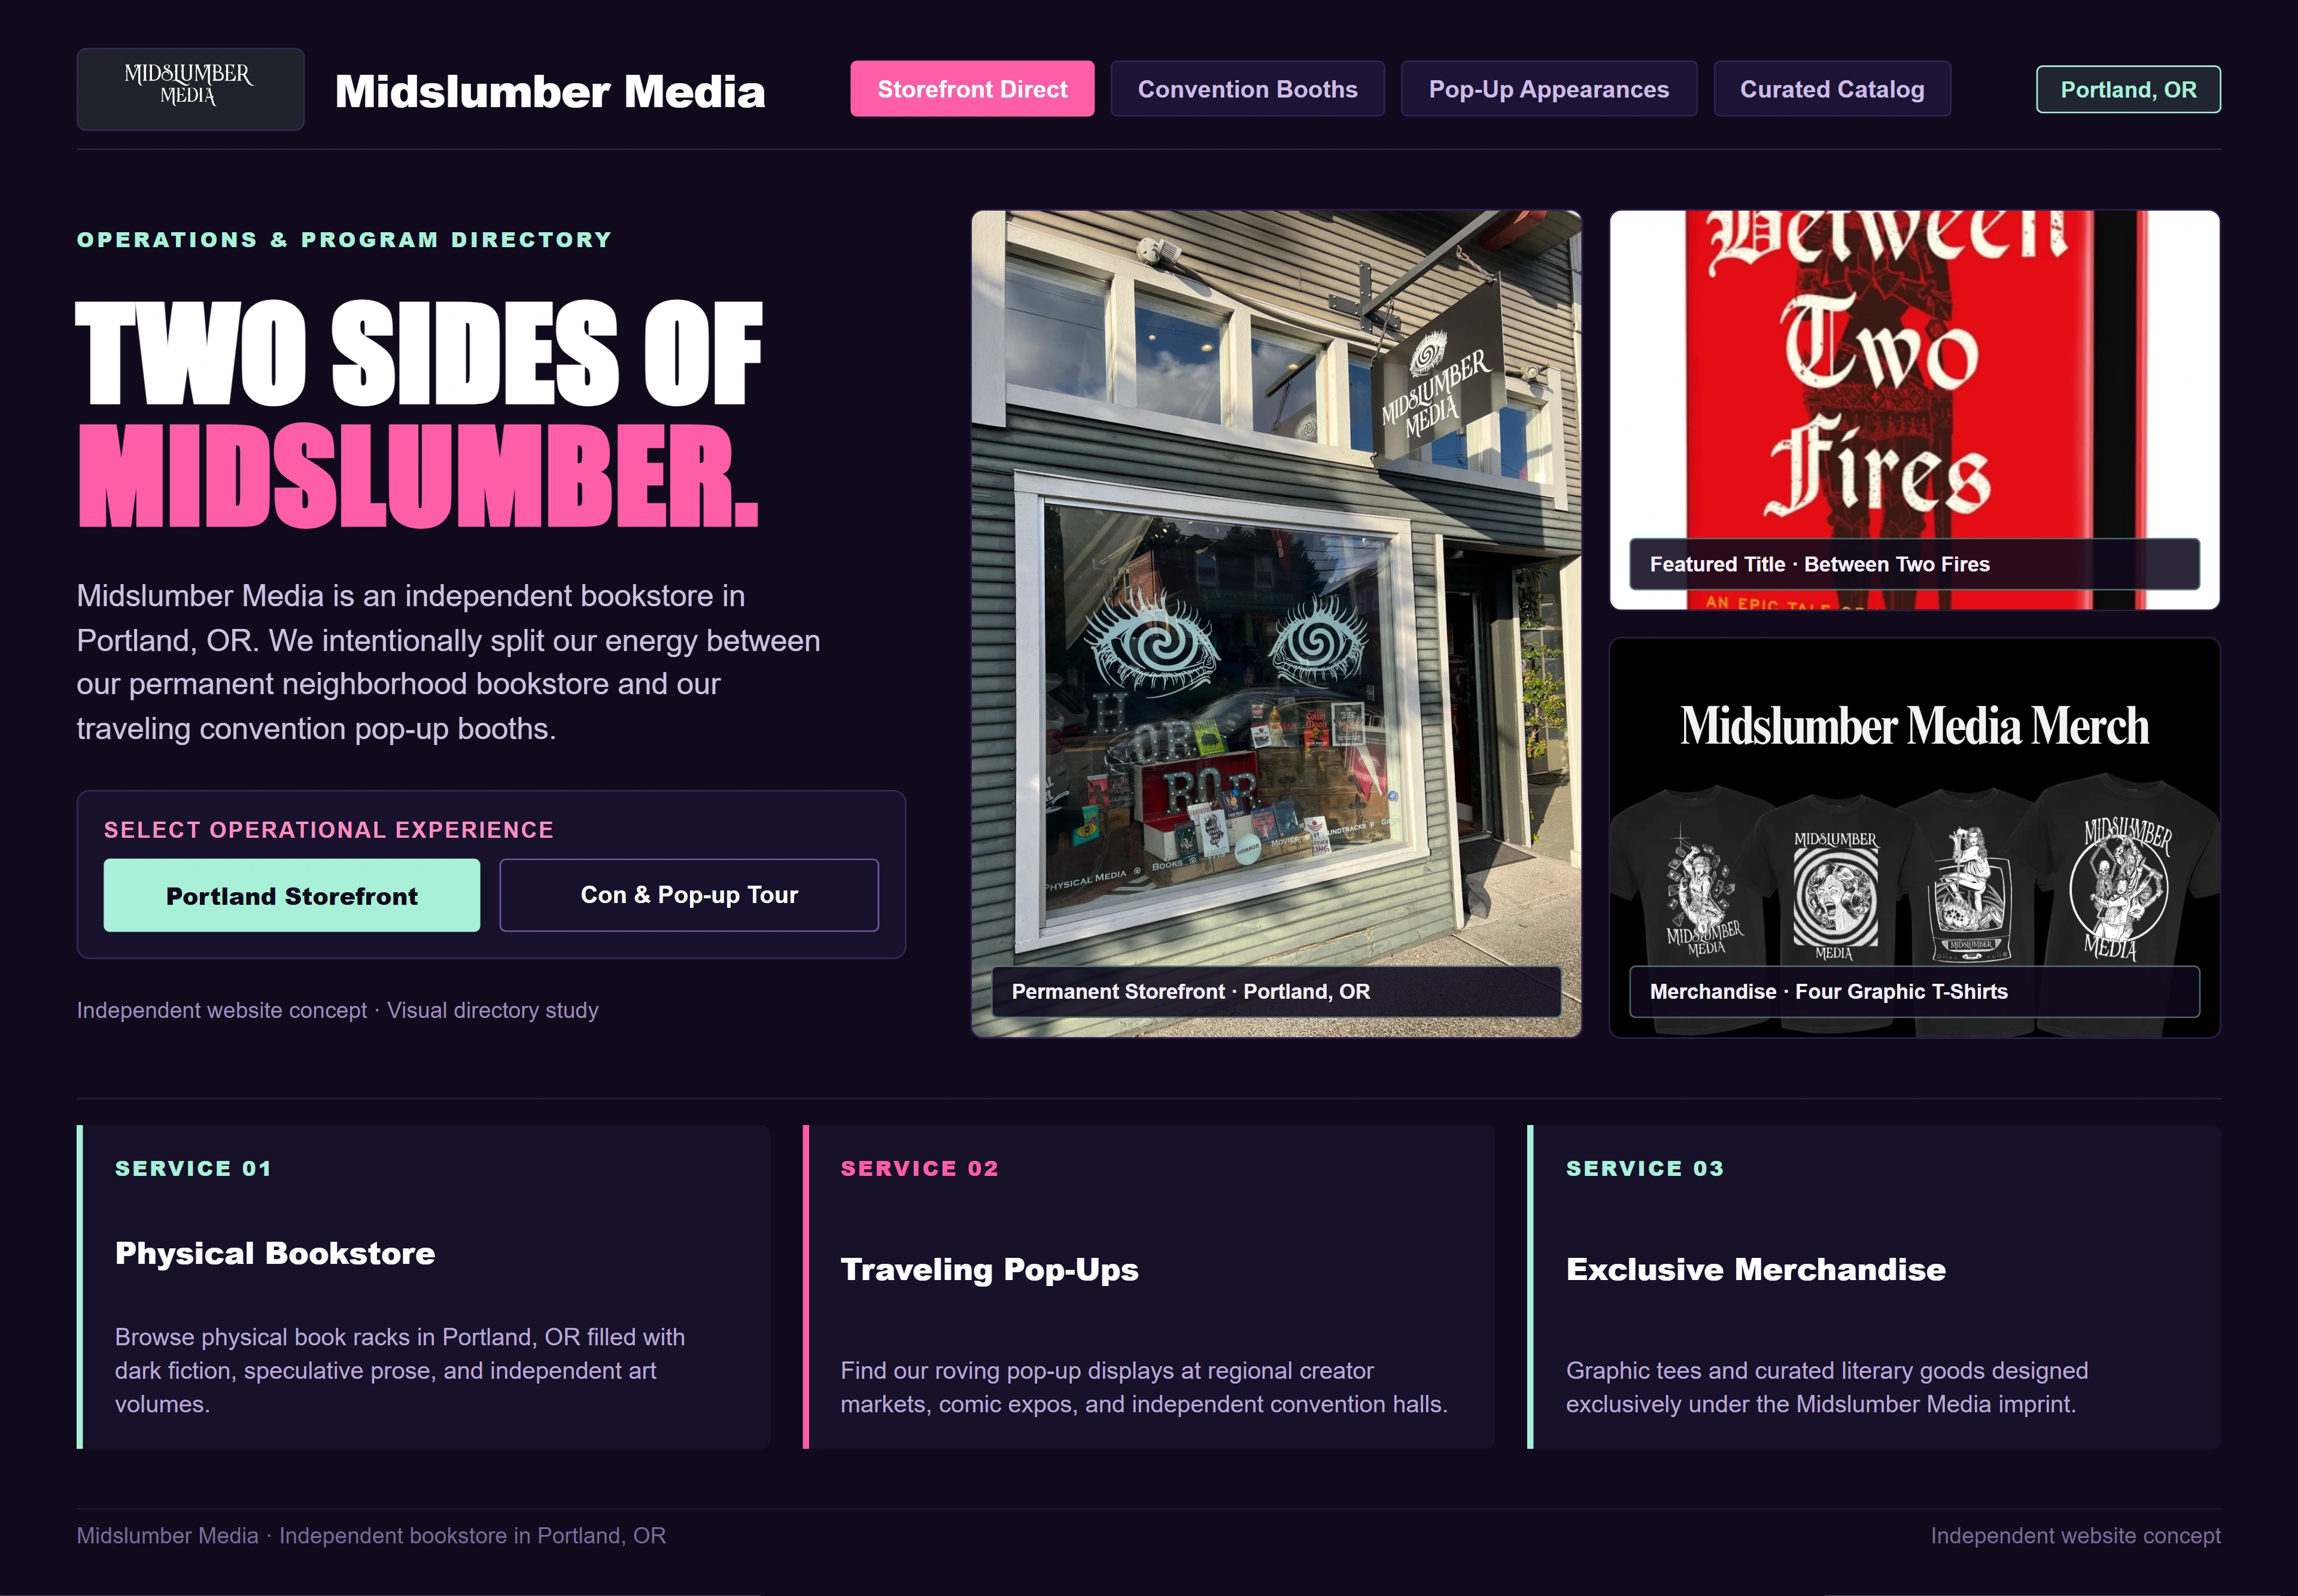The height and width of the screenshot is (1596, 2298).
Task: Click the Physical Bookstore description text
Action: 400,1370
